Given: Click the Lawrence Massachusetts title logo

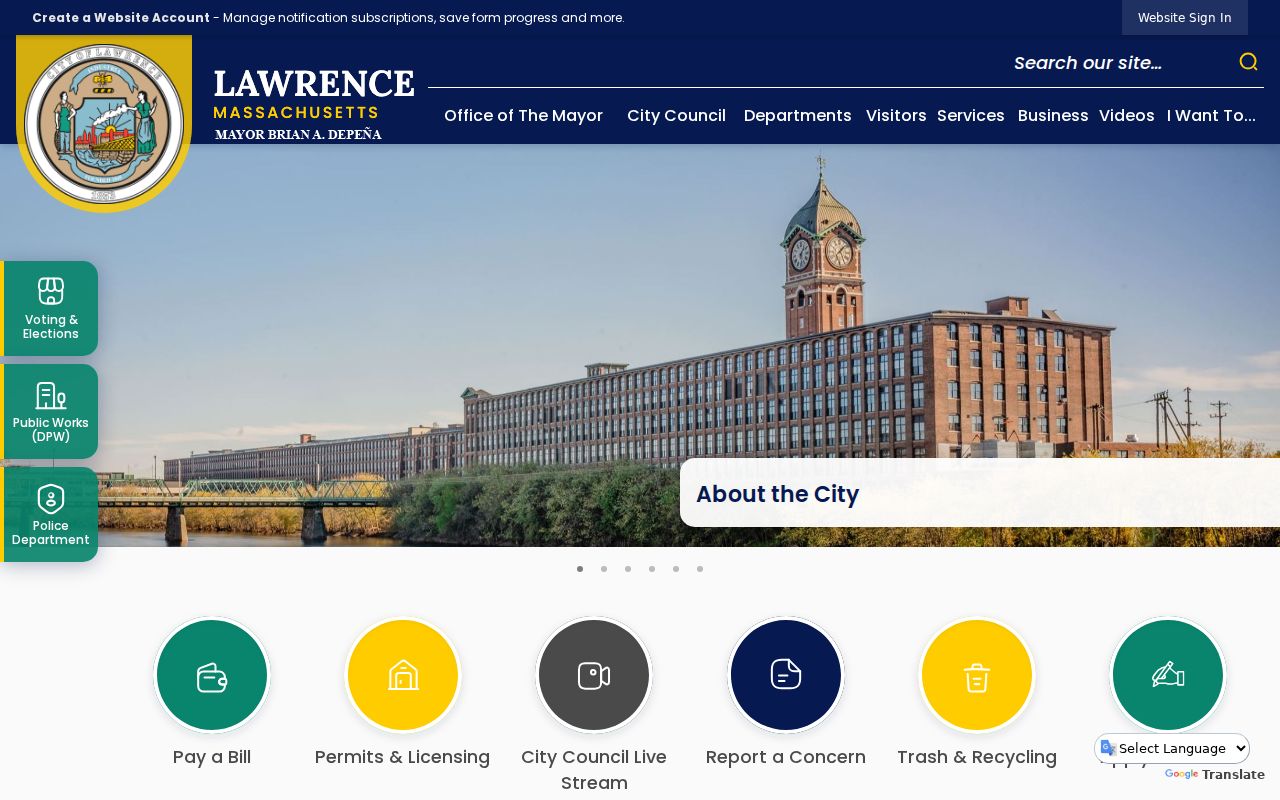Looking at the screenshot, I should (x=313, y=104).
